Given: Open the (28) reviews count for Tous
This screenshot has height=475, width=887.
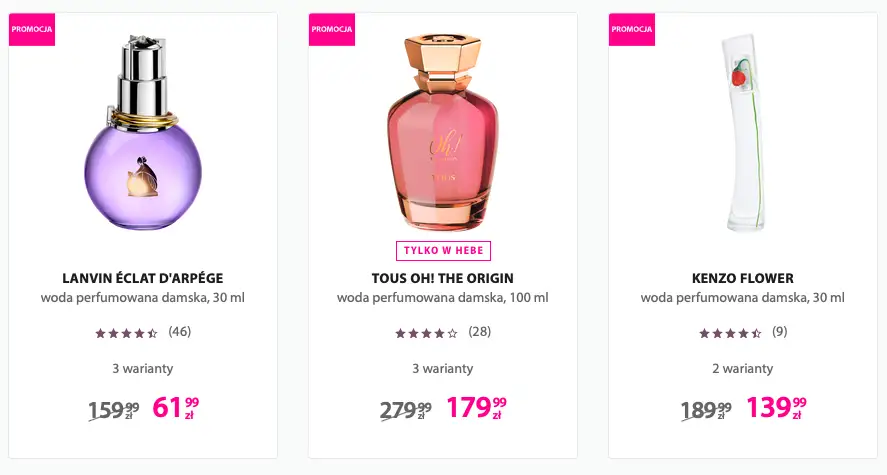Looking at the screenshot, I should pos(480,331).
